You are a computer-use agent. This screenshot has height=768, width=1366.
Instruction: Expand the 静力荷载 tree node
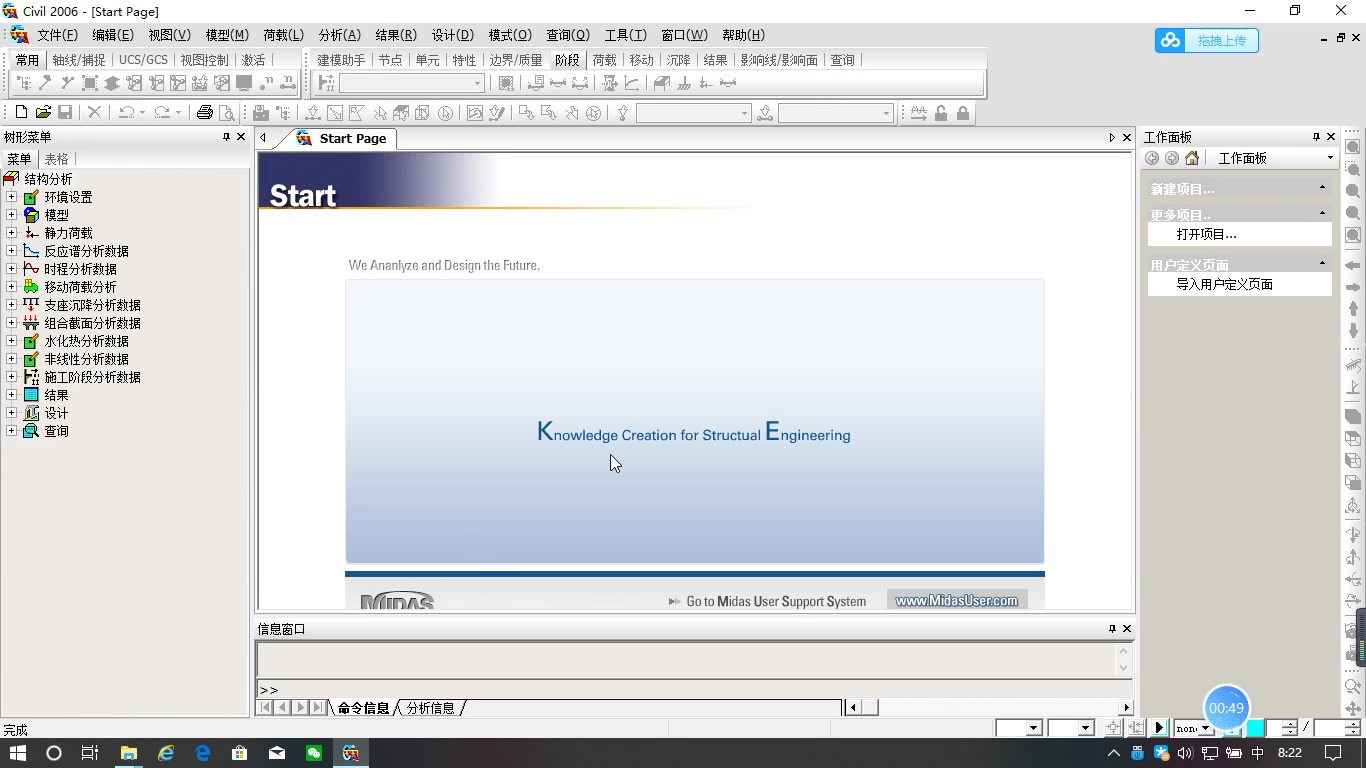12,233
